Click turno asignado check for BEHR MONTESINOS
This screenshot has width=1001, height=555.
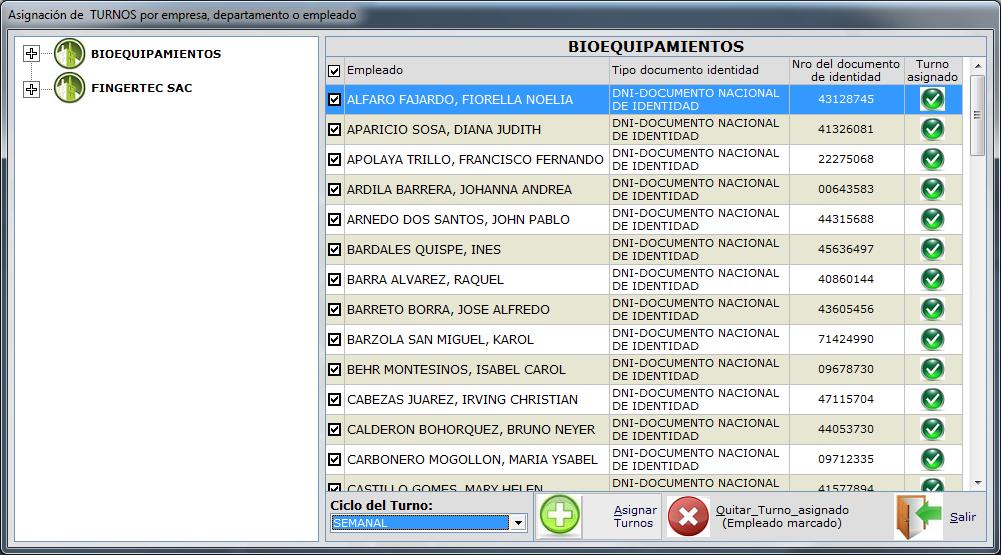[933, 369]
